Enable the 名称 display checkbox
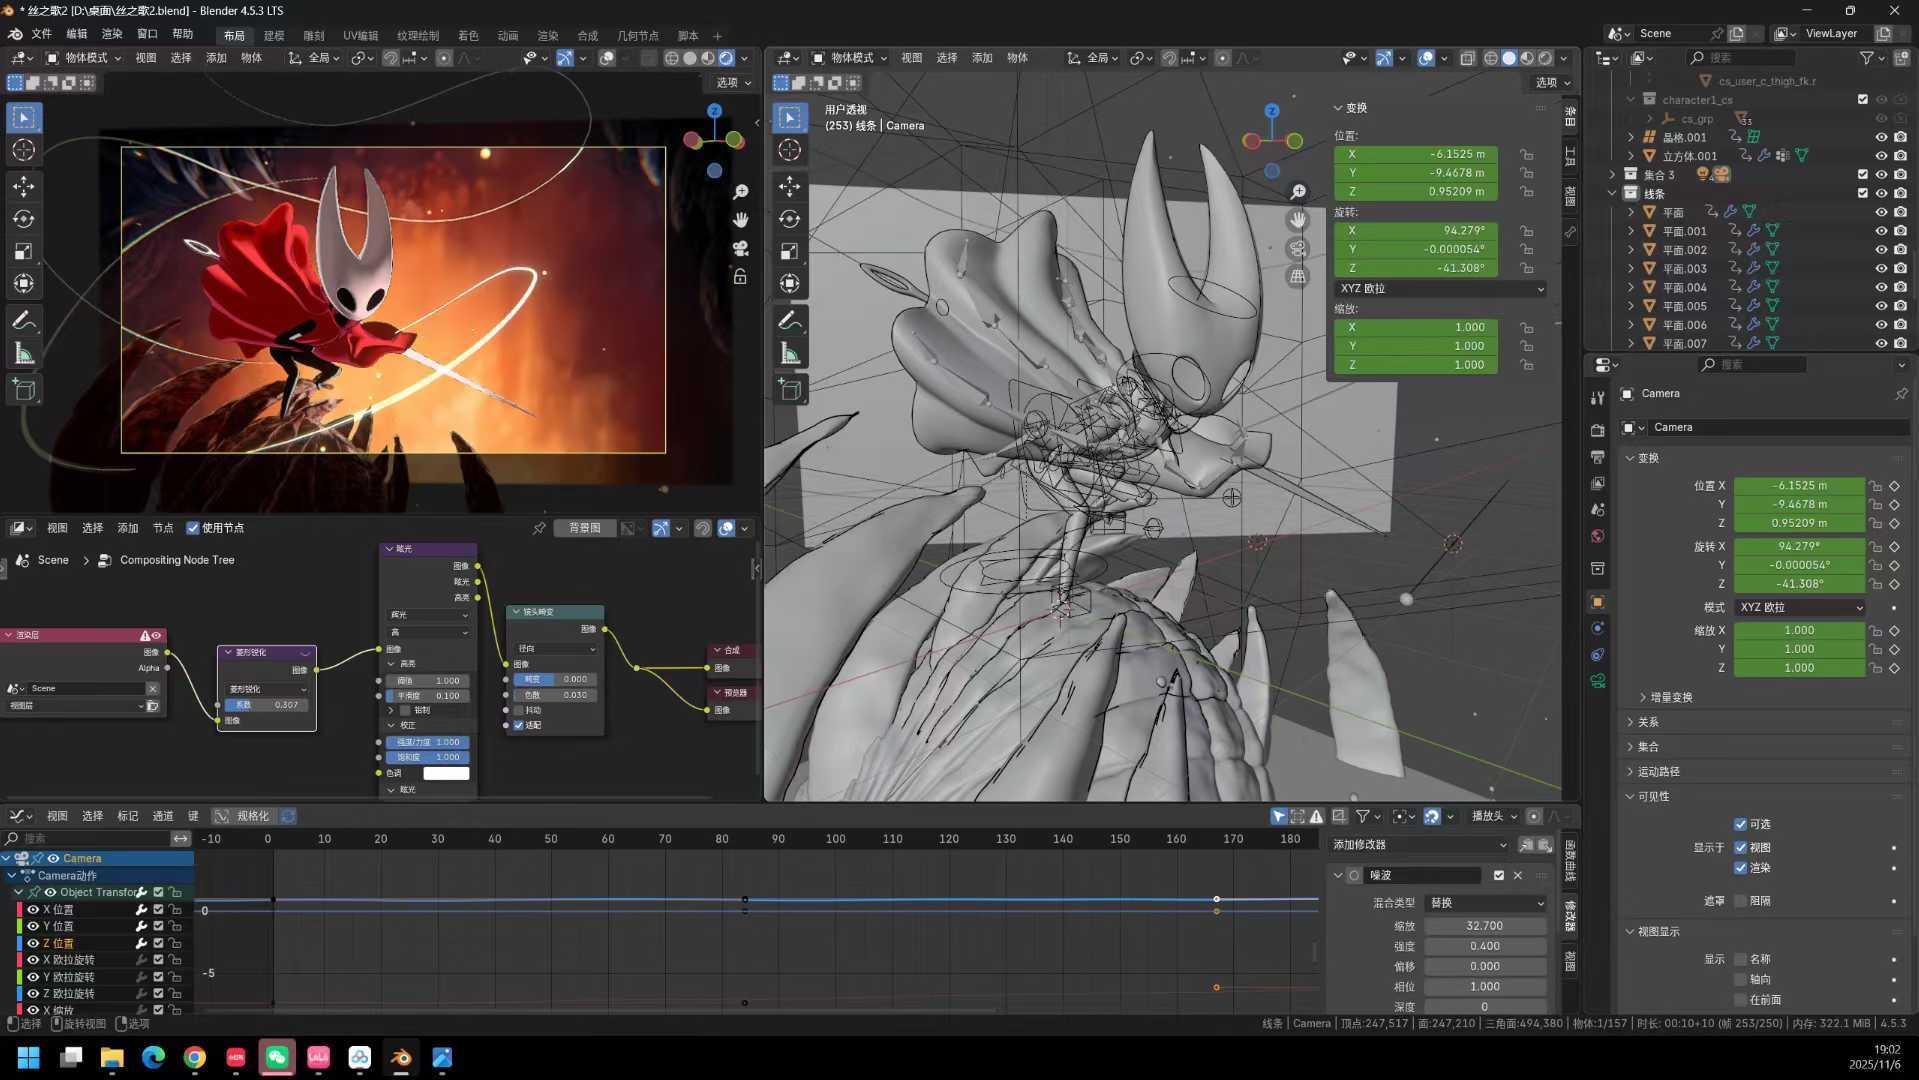Viewport: 1919px width, 1080px height. click(x=1741, y=959)
